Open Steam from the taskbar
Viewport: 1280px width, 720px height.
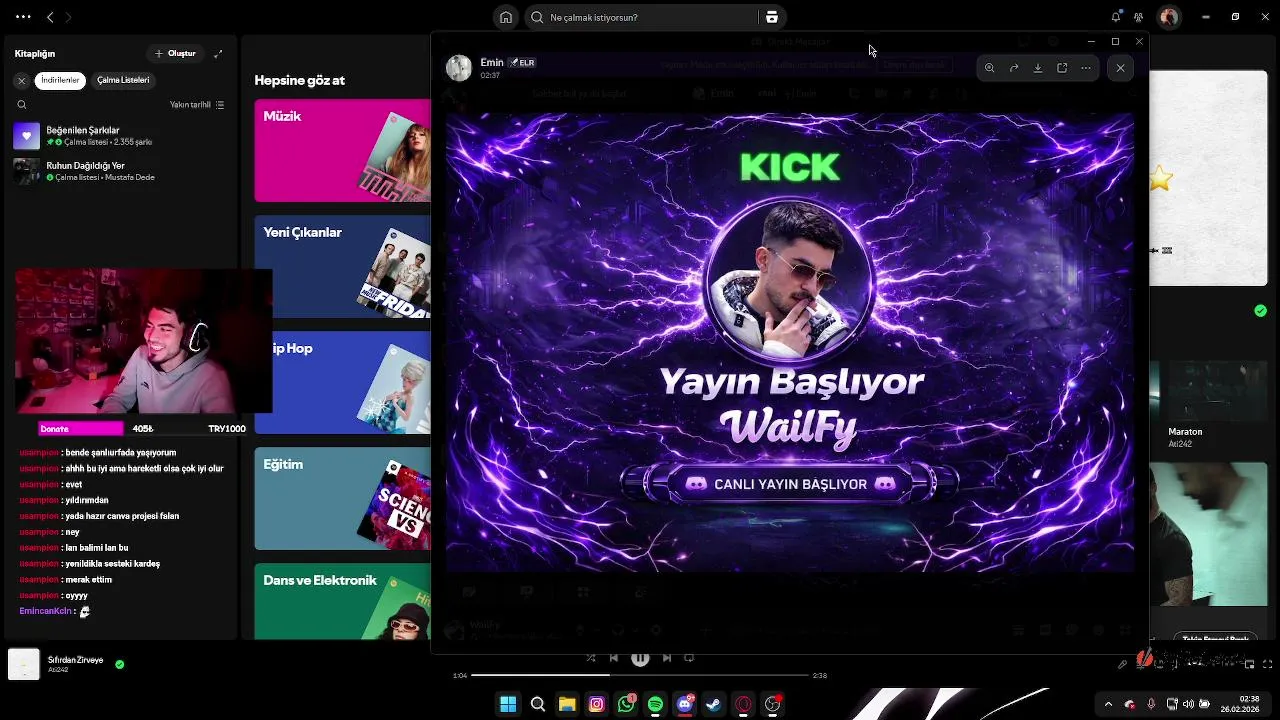[714, 704]
